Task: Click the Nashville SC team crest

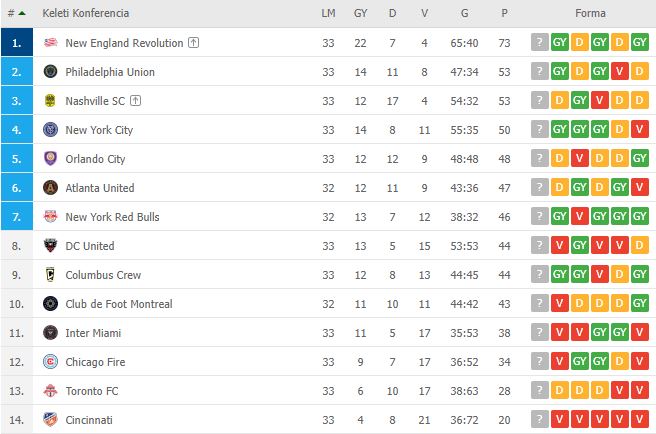Action: tap(50, 100)
